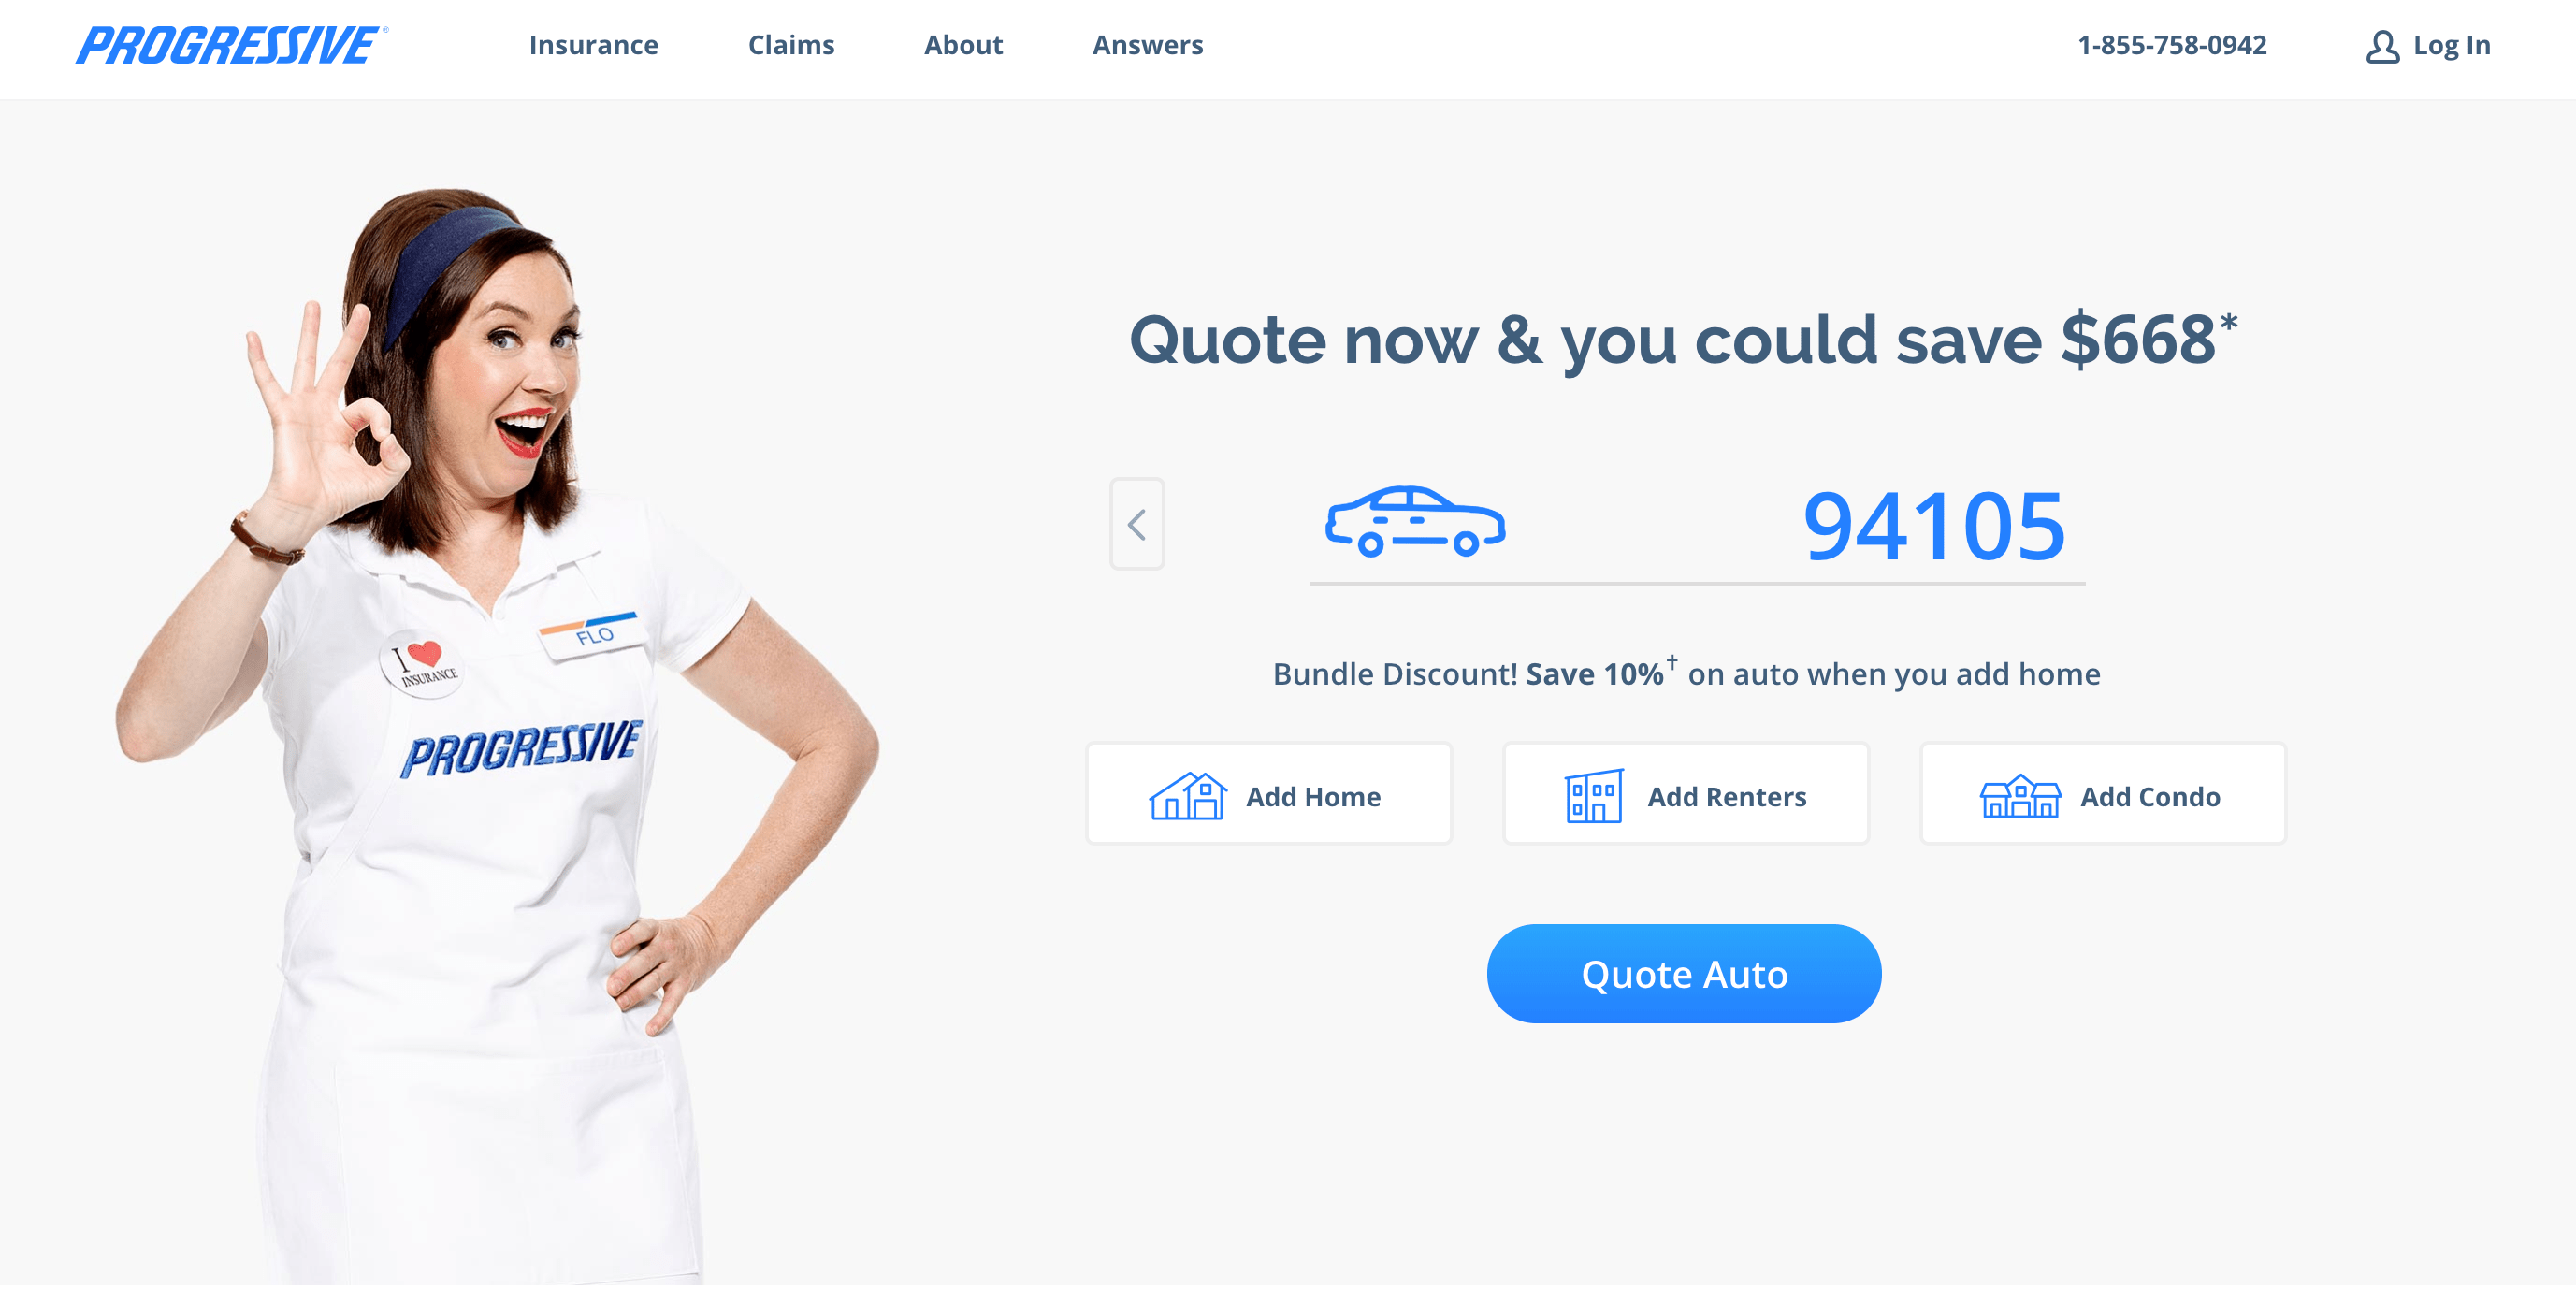Click the user profile icon beside Log In
Image resolution: width=2576 pixels, height=1289 pixels.
(x=2382, y=46)
